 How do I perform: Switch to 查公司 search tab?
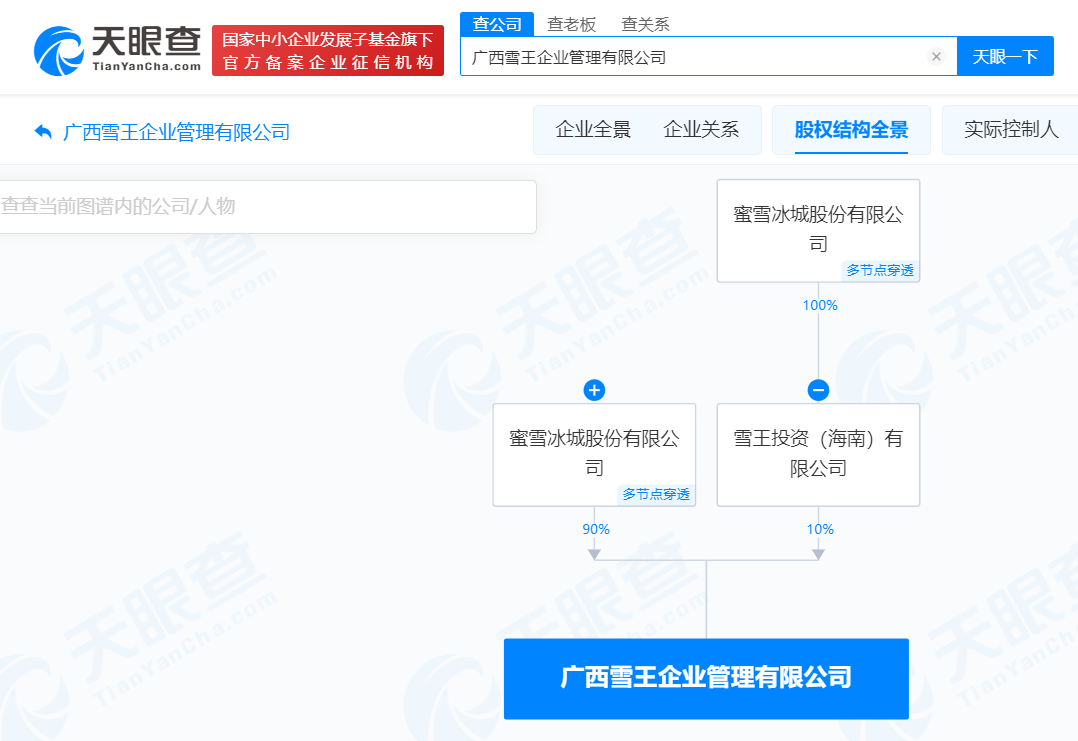click(x=497, y=24)
